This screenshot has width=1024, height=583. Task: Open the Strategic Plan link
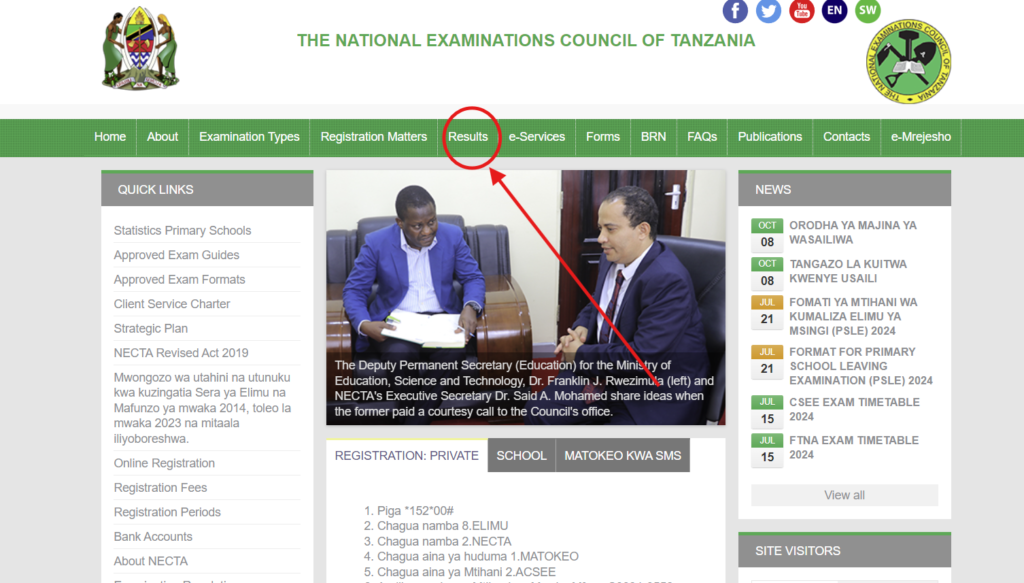[150, 328]
